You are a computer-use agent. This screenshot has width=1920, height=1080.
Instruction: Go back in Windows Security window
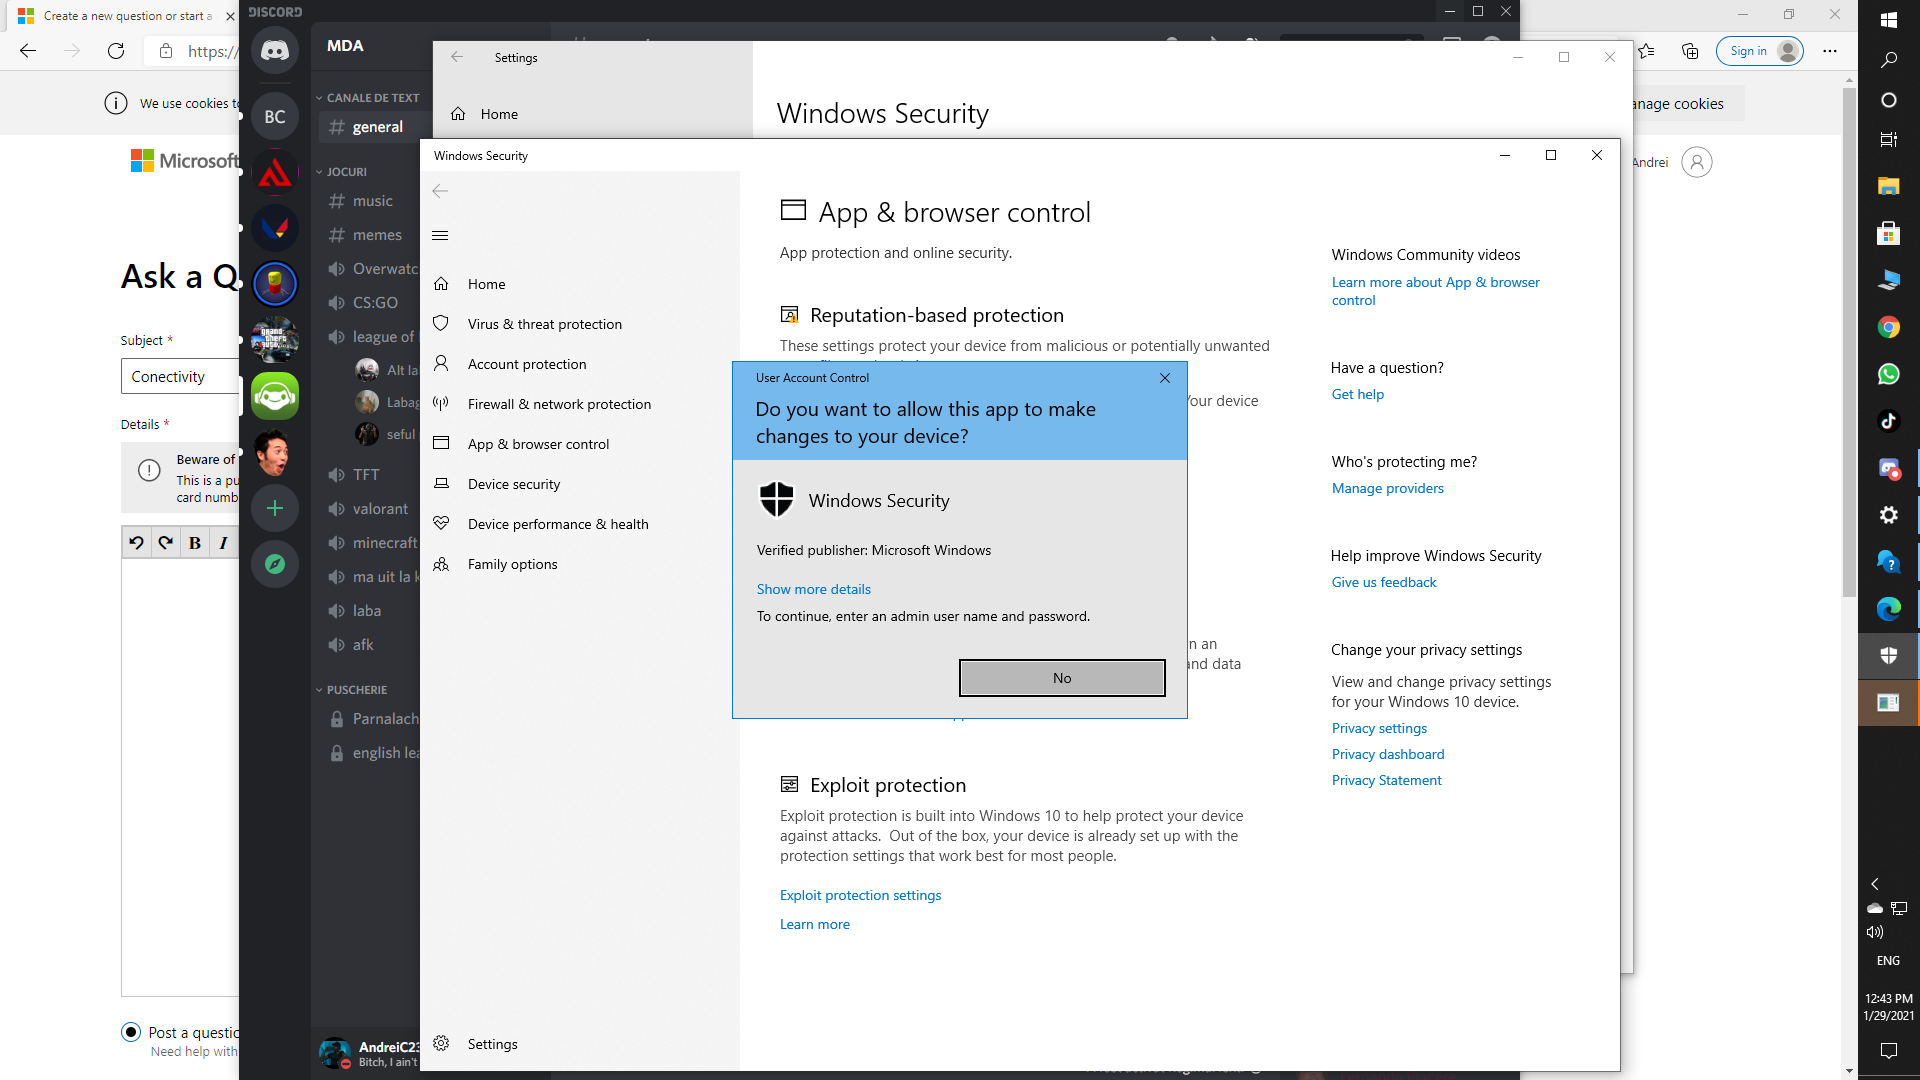click(x=440, y=191)
